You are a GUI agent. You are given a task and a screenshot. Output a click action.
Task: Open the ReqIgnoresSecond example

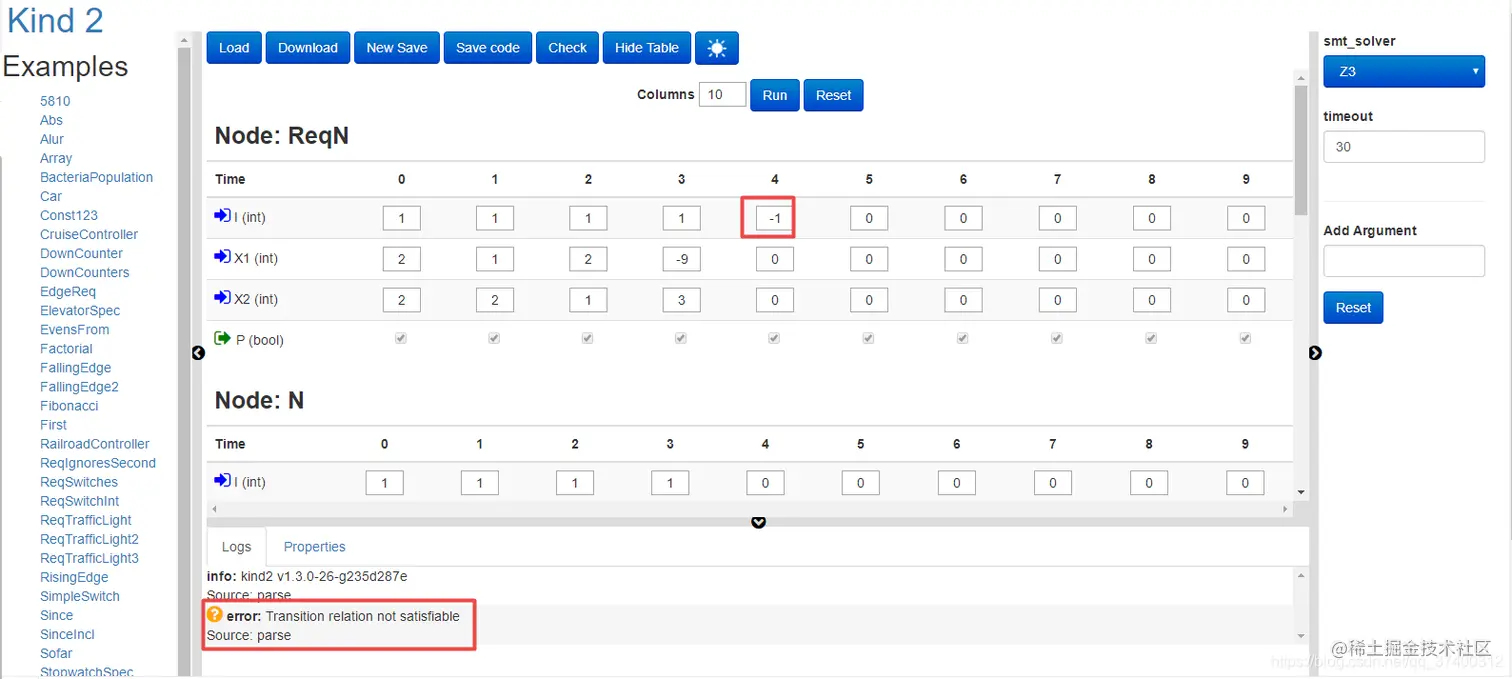tap(98, 462)
